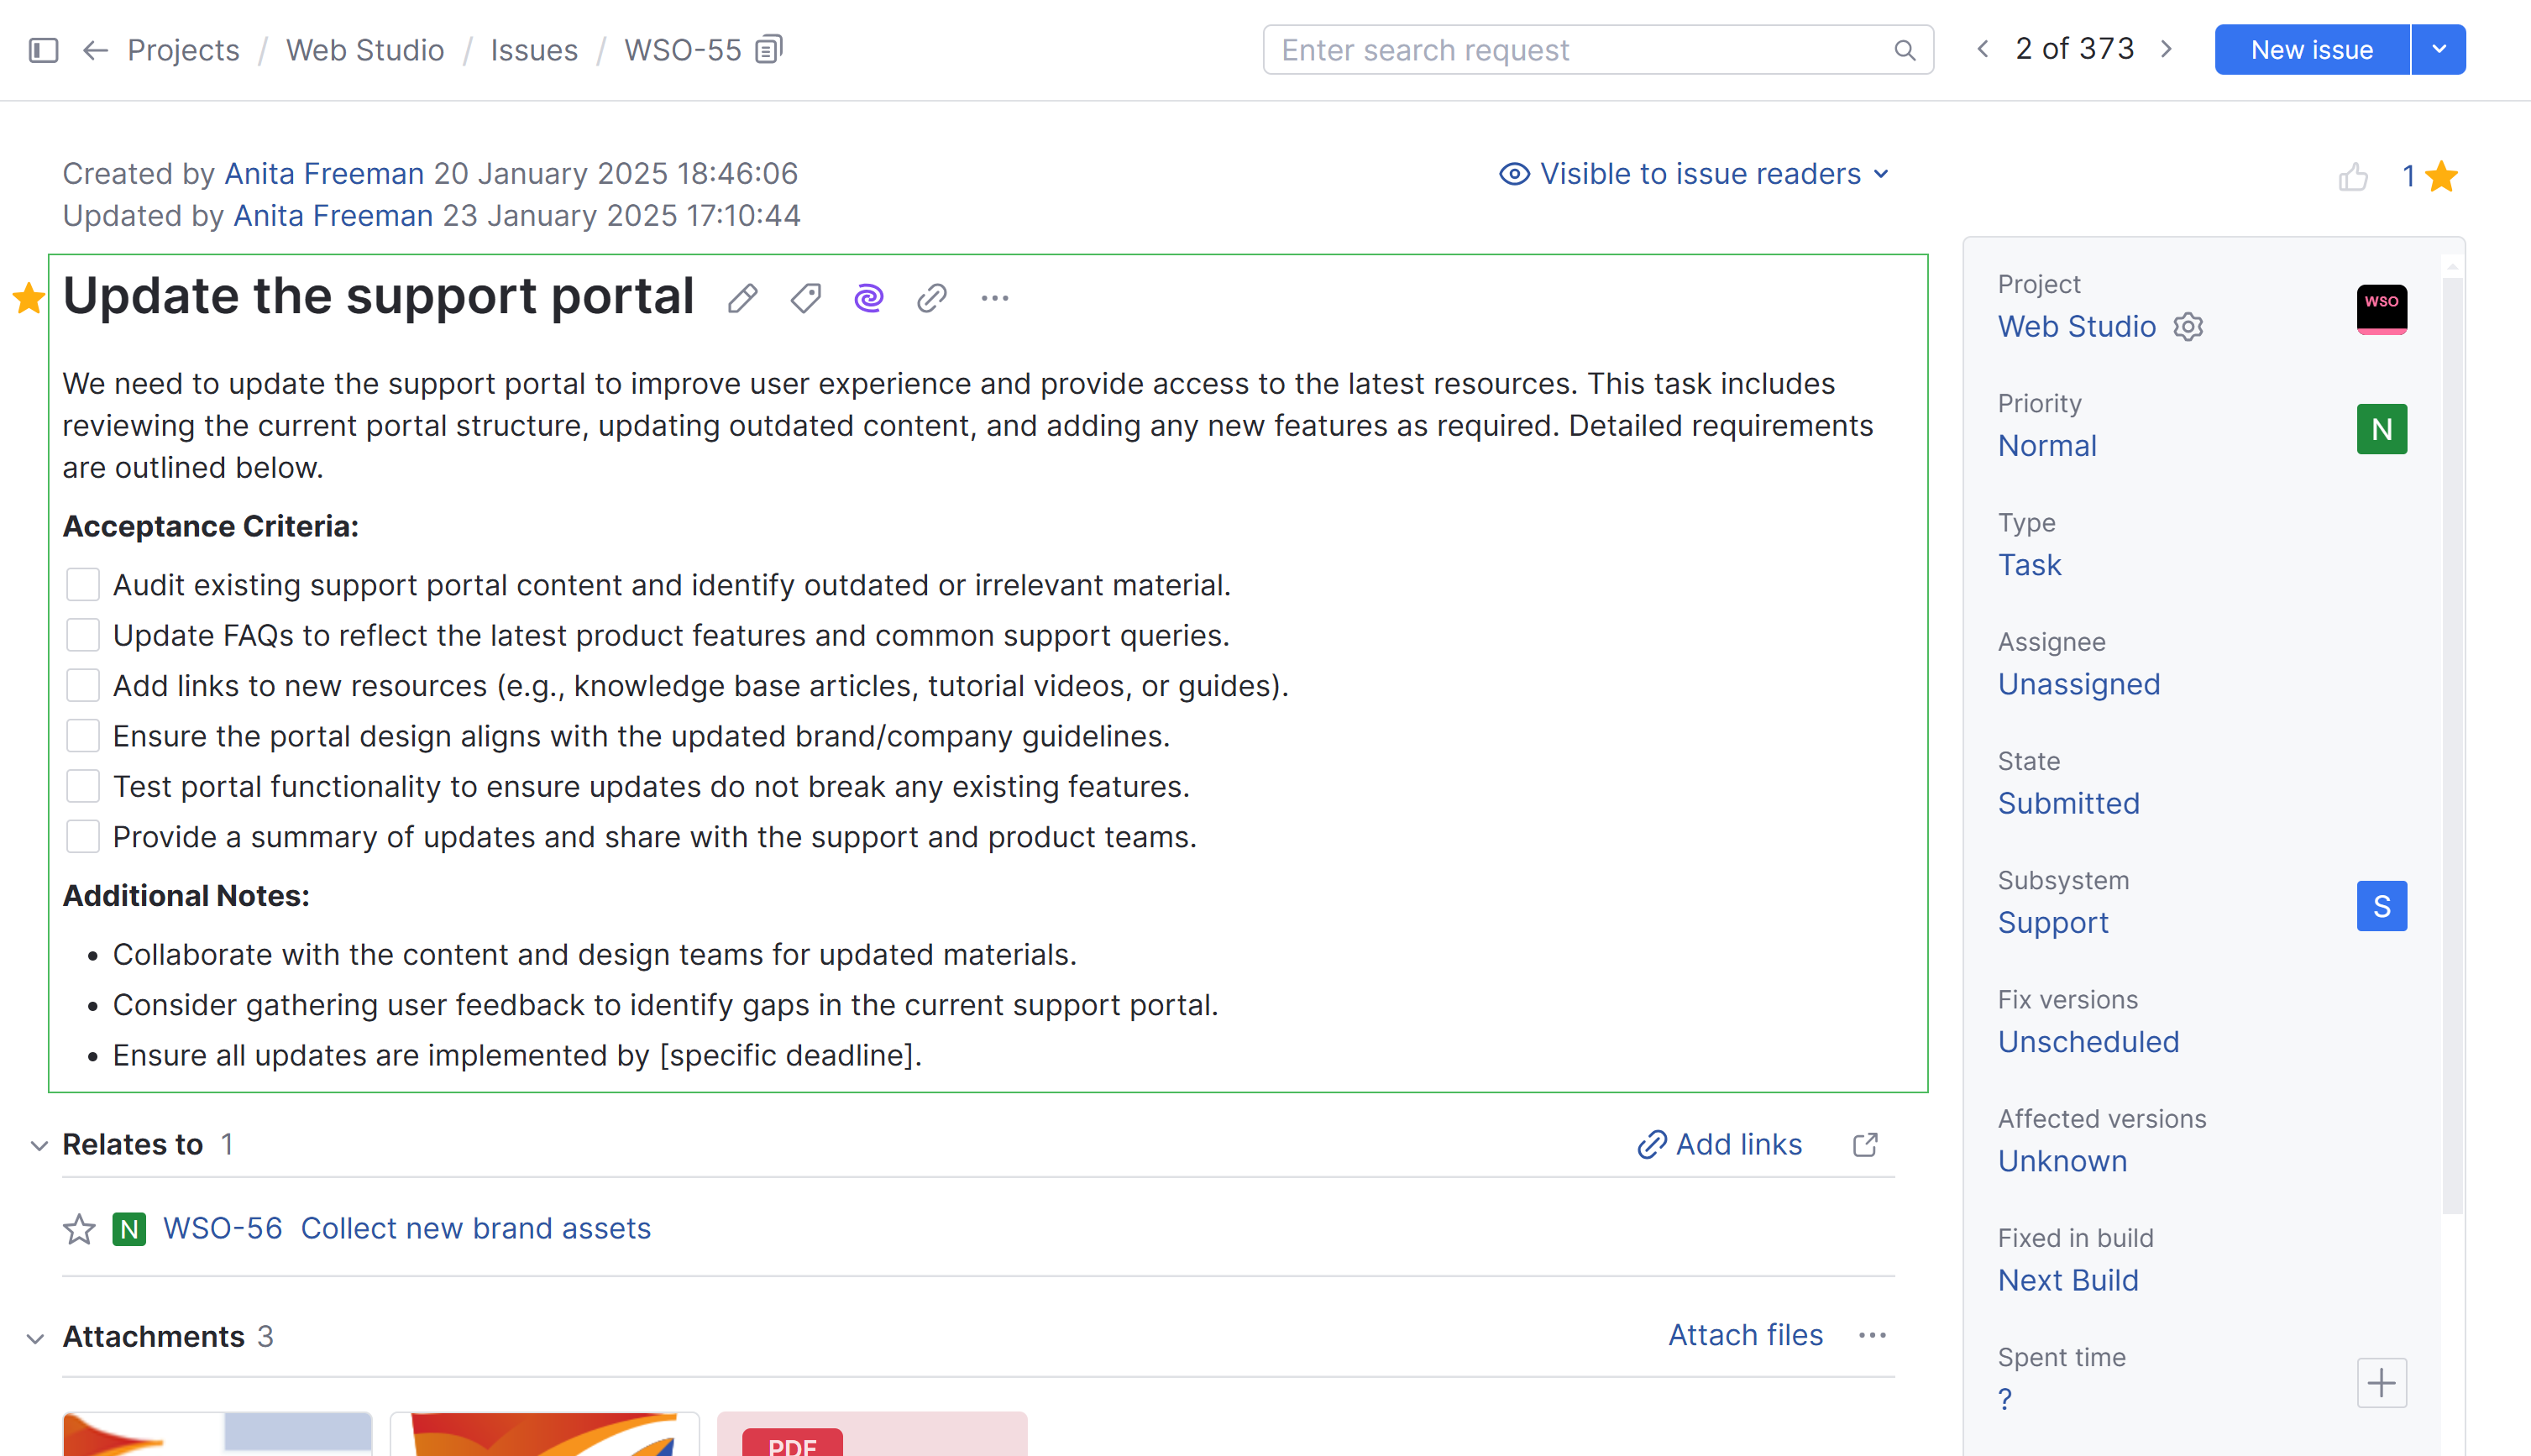
Task: Collapse the Attachments section
Action: tap(36, 1338)
